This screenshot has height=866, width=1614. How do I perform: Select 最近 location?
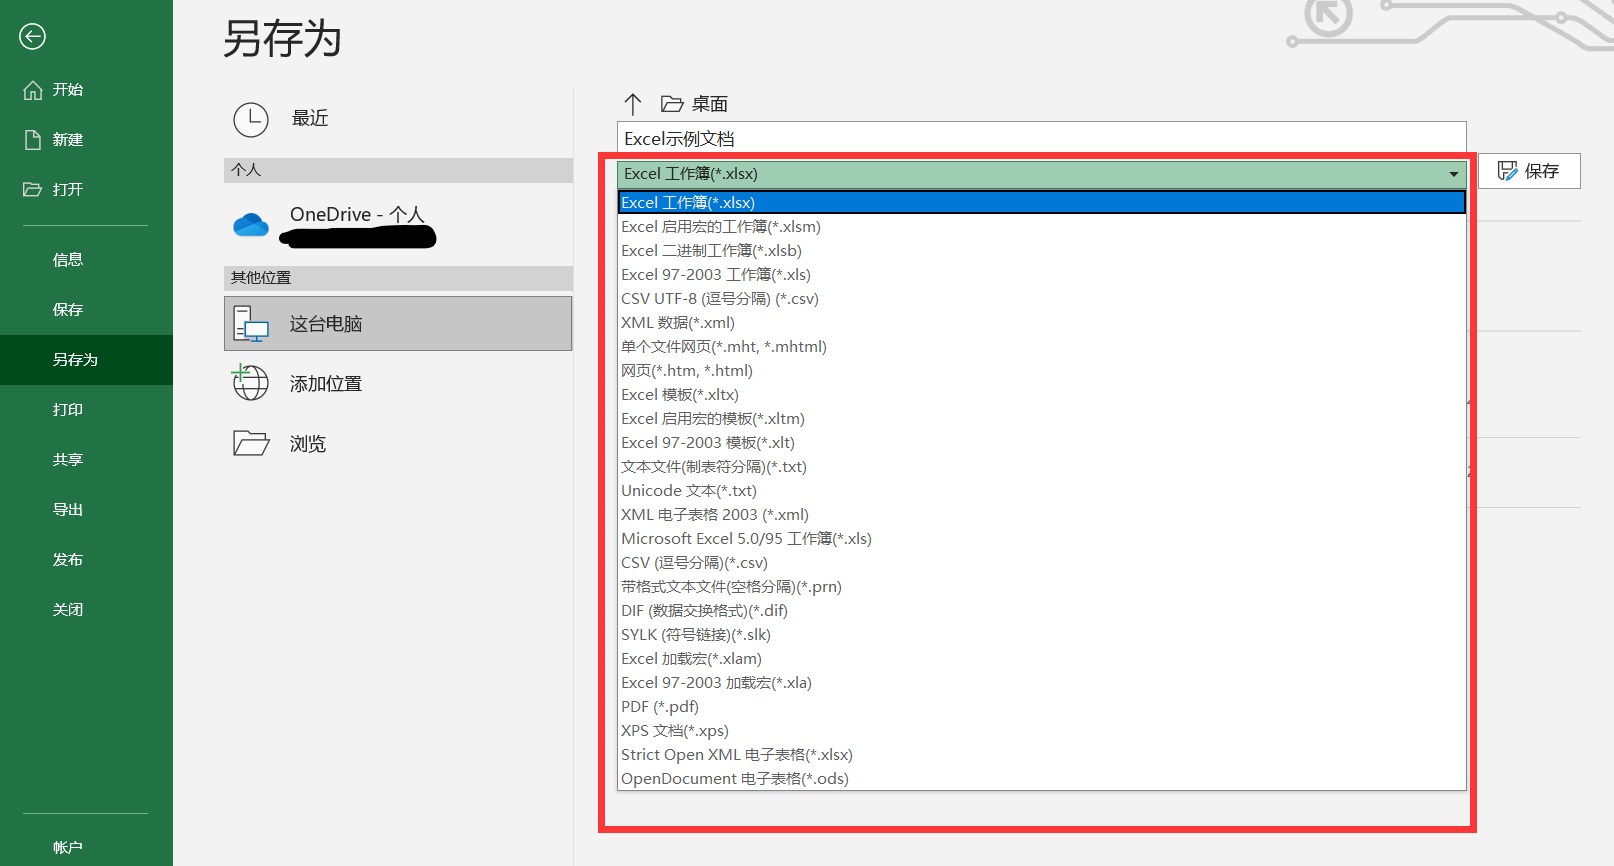click(398, 119)
